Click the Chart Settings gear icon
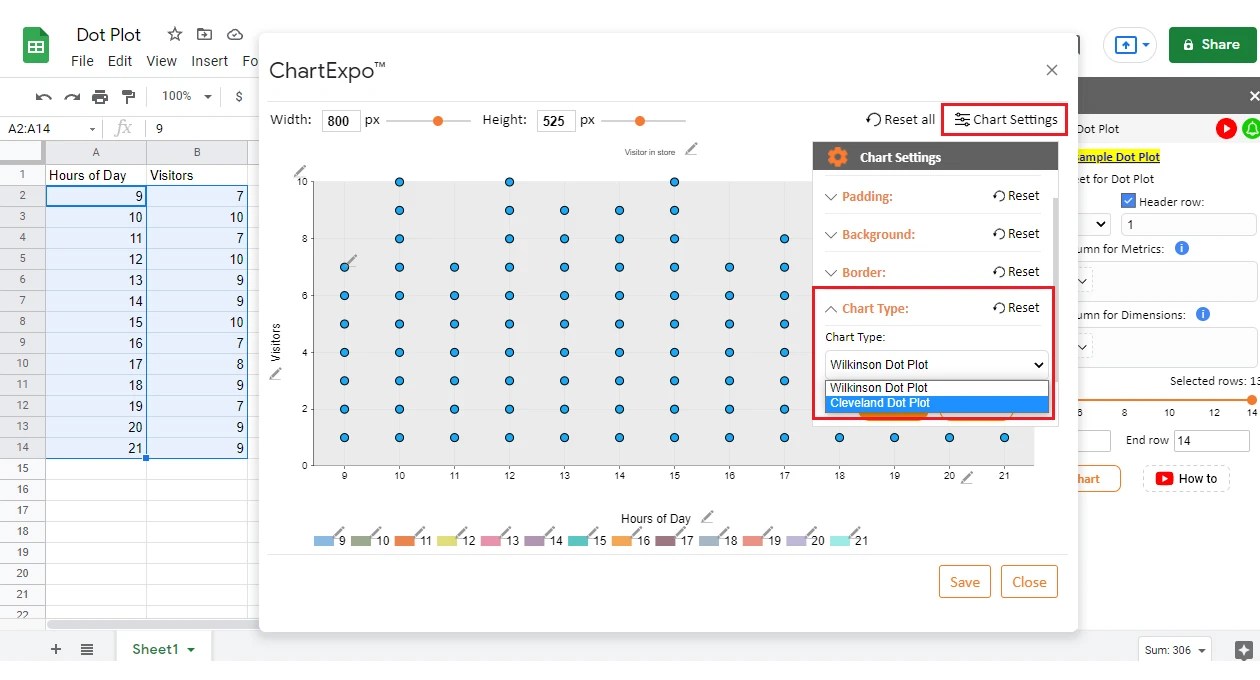The image size is (1260, 680). pos(838,157)
